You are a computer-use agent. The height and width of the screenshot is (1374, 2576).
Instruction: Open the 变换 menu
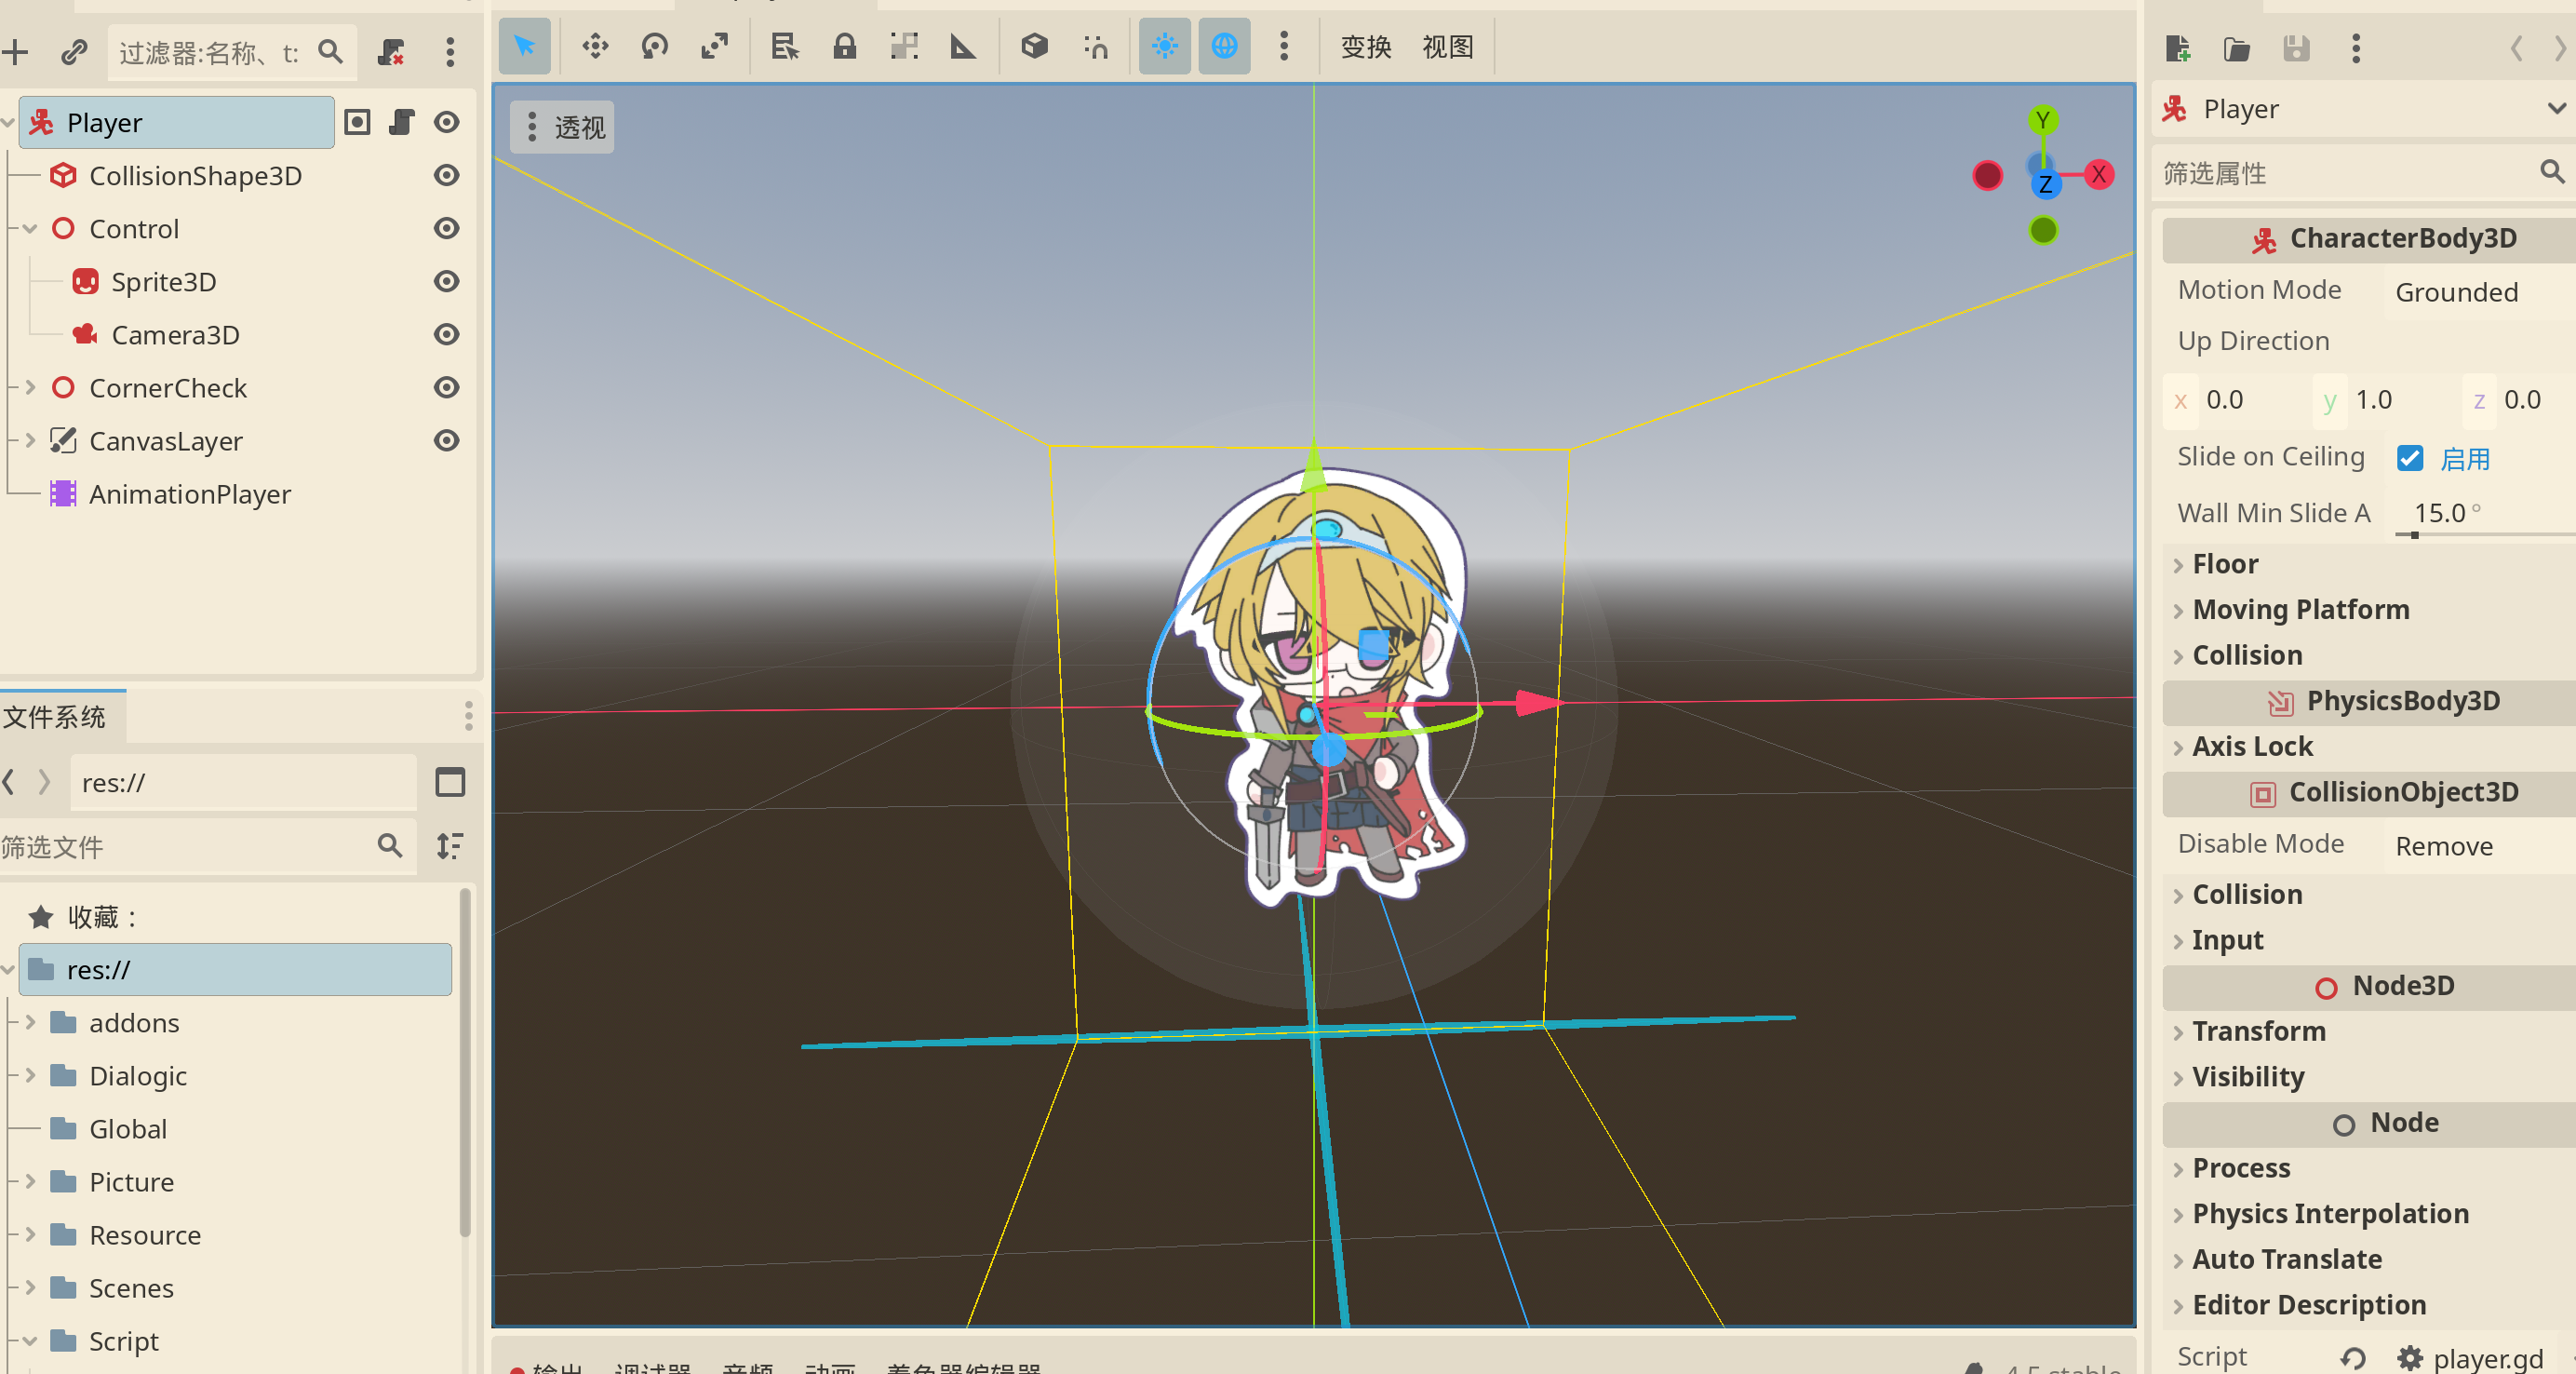[x=1365, y=47]
